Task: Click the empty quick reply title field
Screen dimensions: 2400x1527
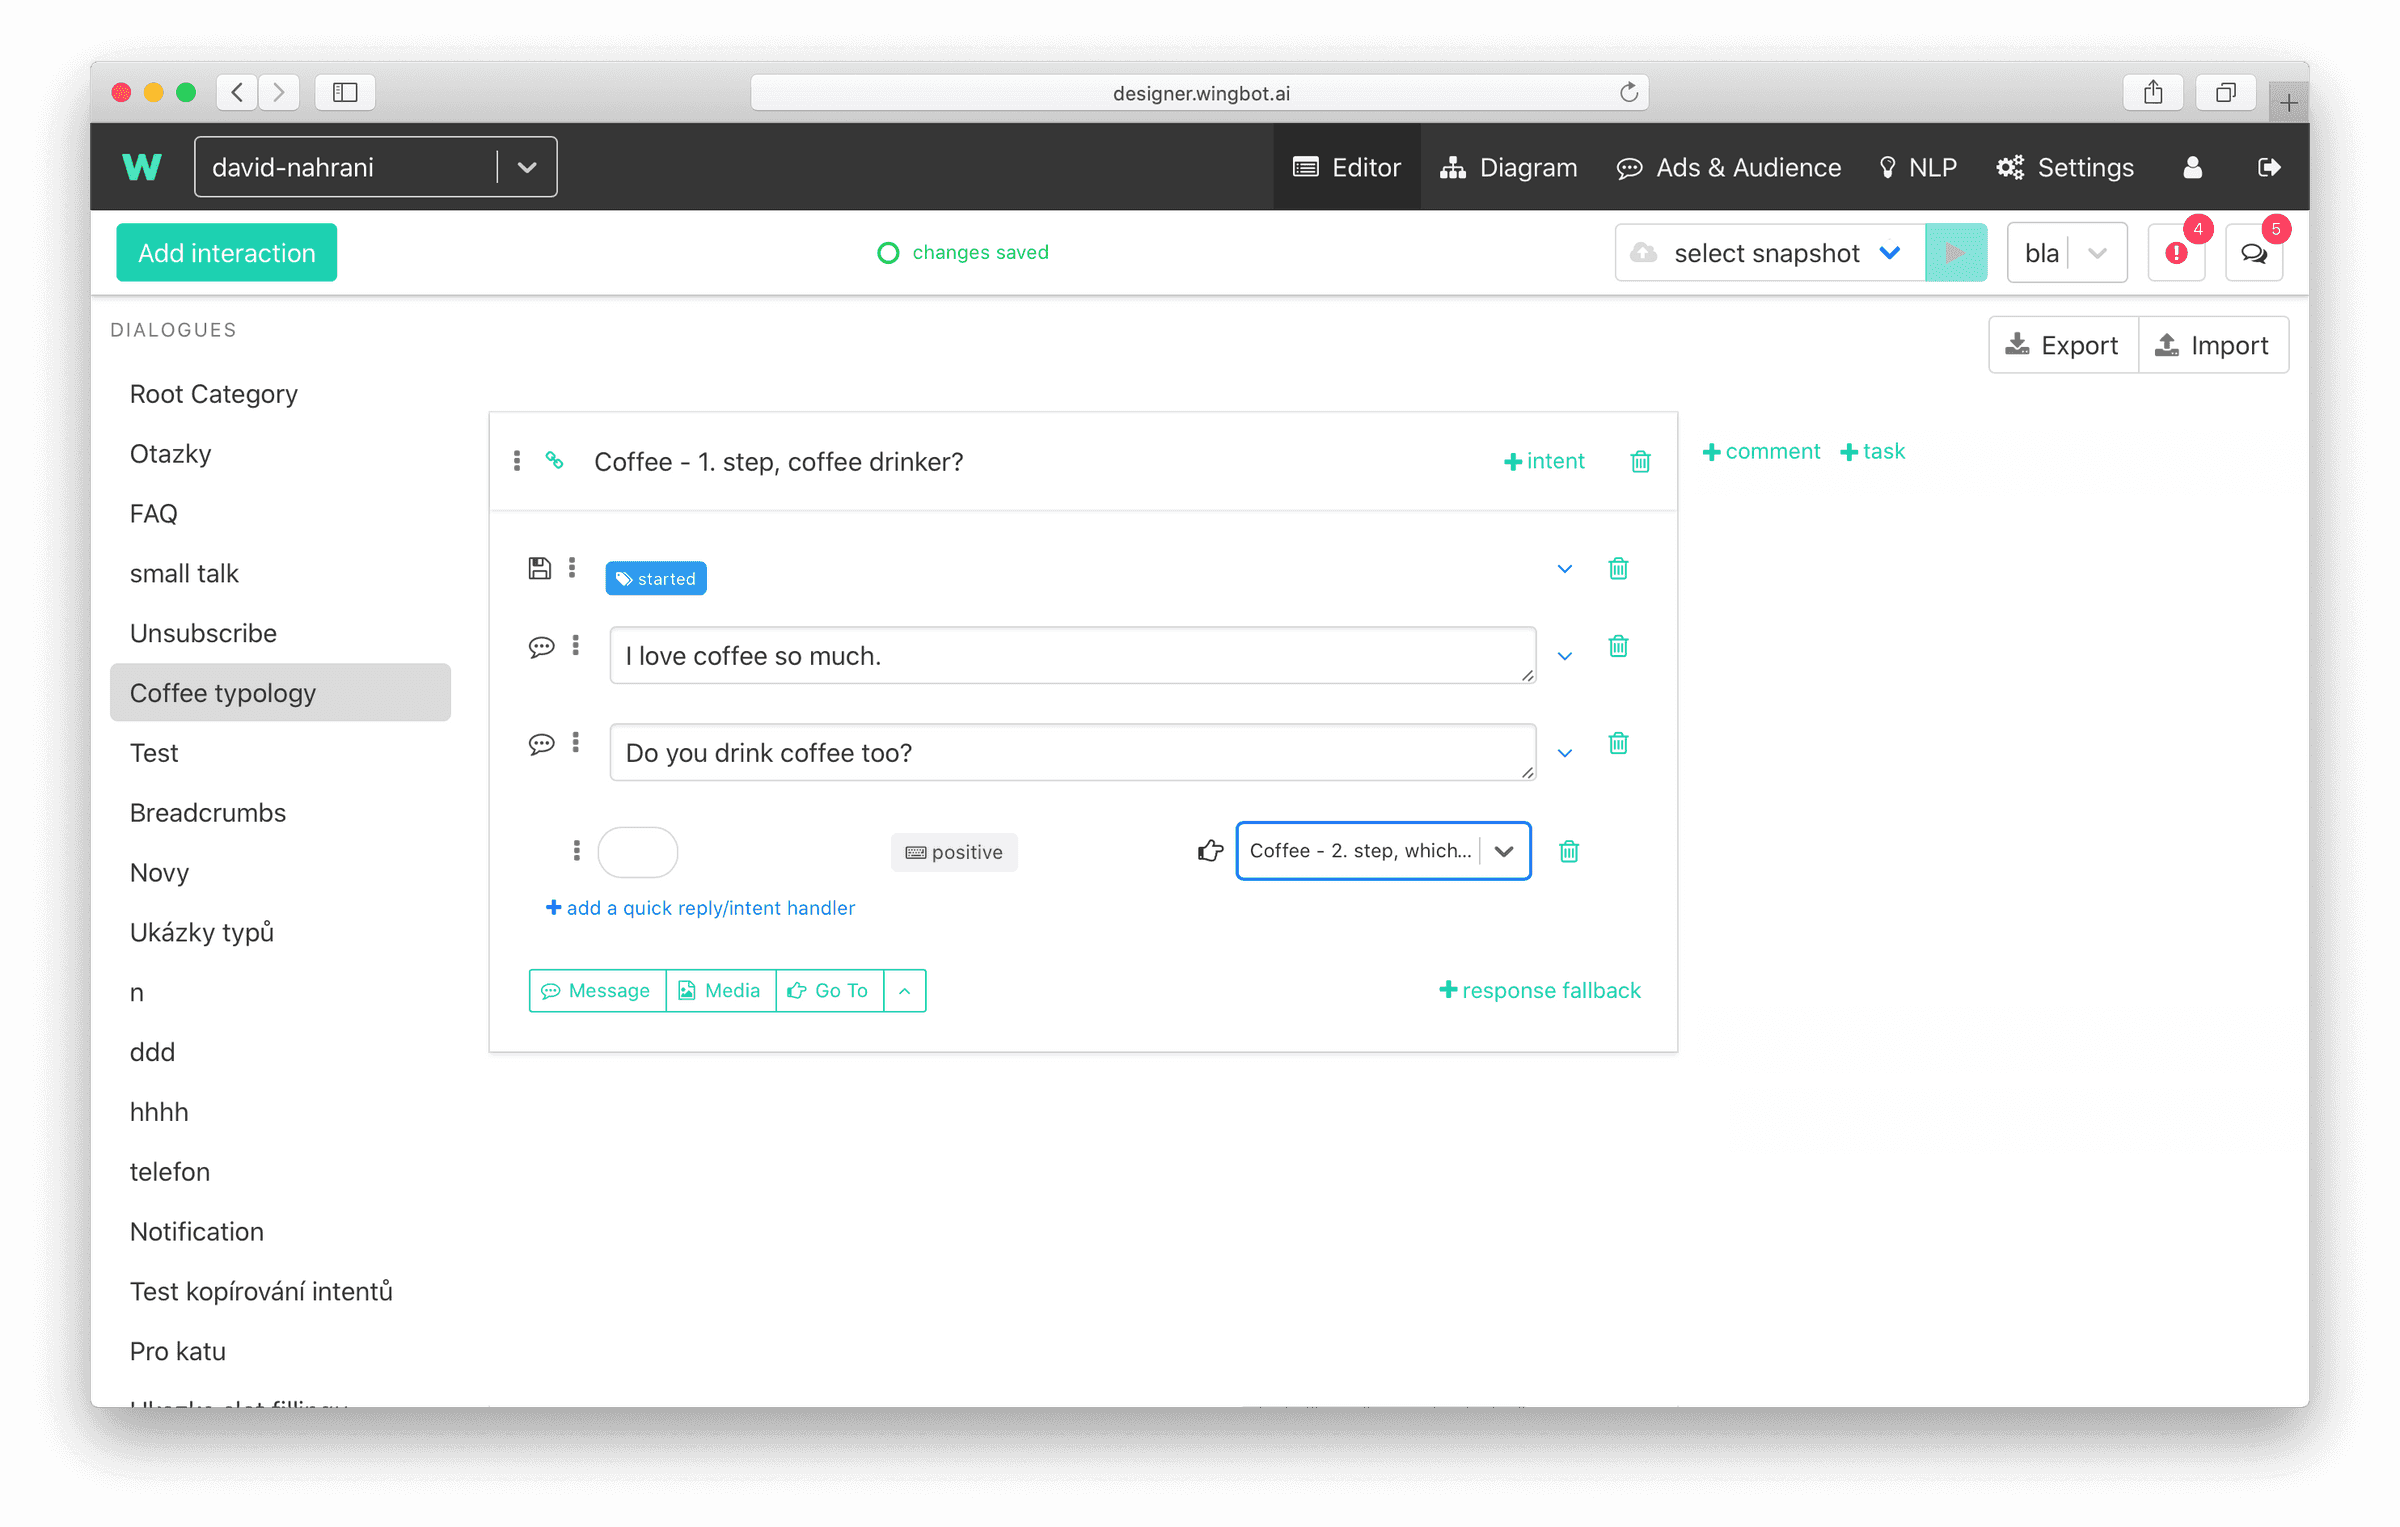Action: (637, 851)
